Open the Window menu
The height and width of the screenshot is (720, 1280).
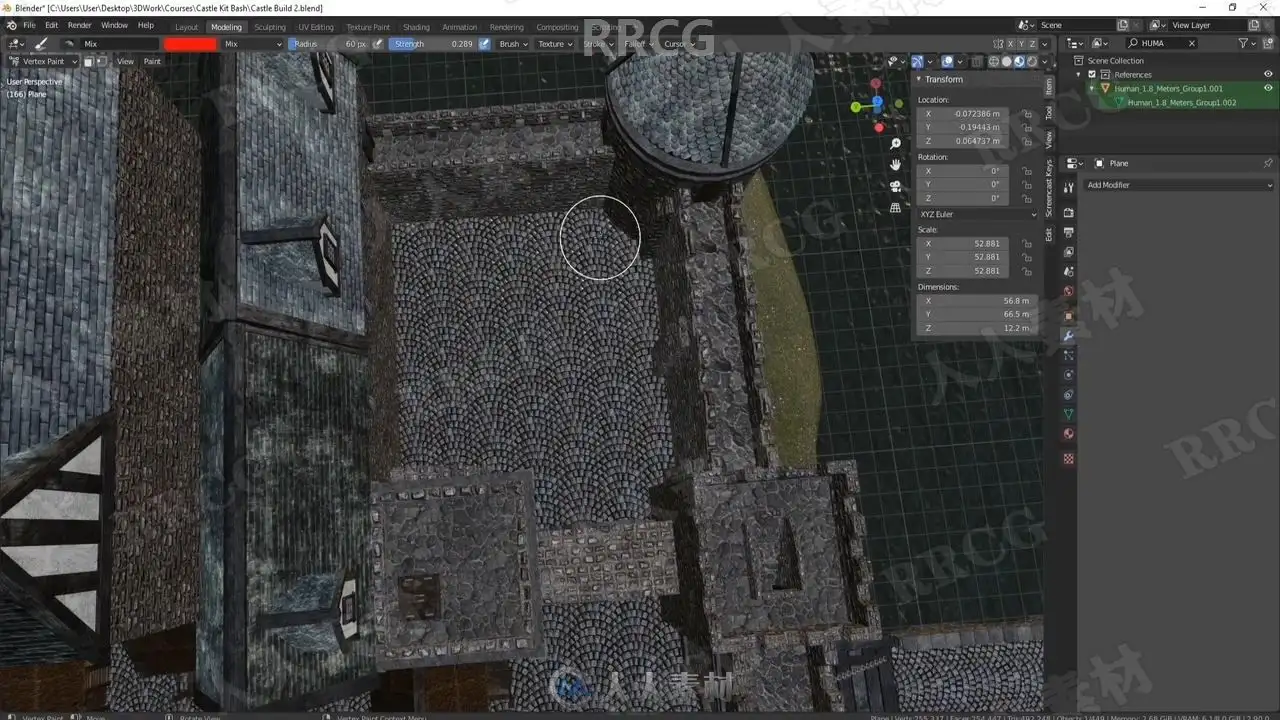coord(115,25)
